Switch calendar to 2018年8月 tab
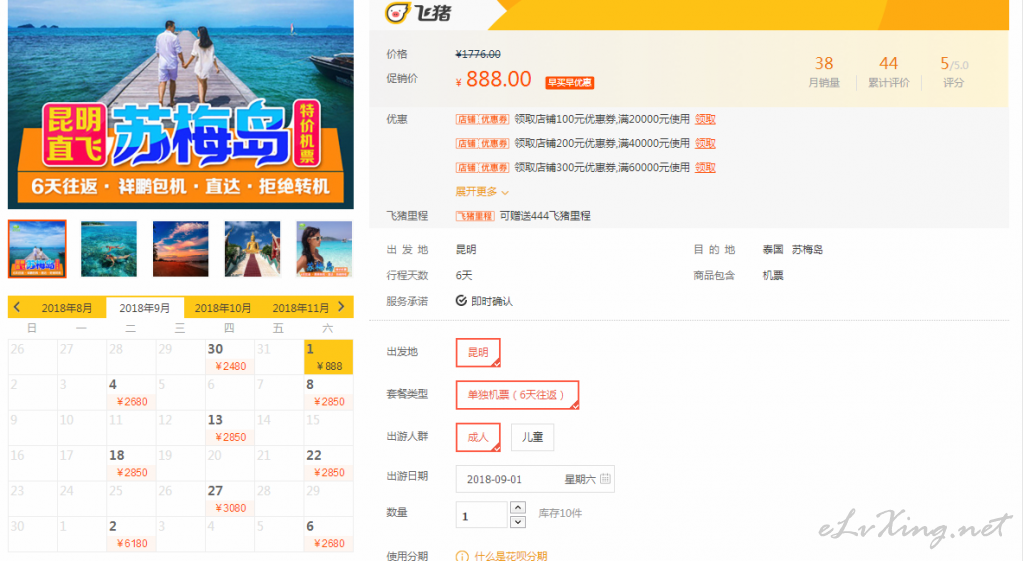 (x=67, y=308)
